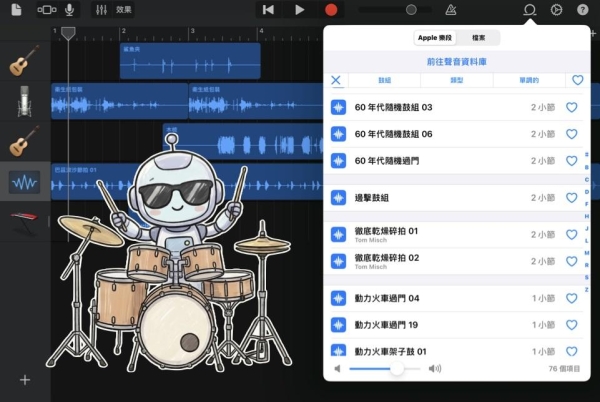
Task: Select the 60 年代隨機過門 loop name
Action: pos(386,161)
